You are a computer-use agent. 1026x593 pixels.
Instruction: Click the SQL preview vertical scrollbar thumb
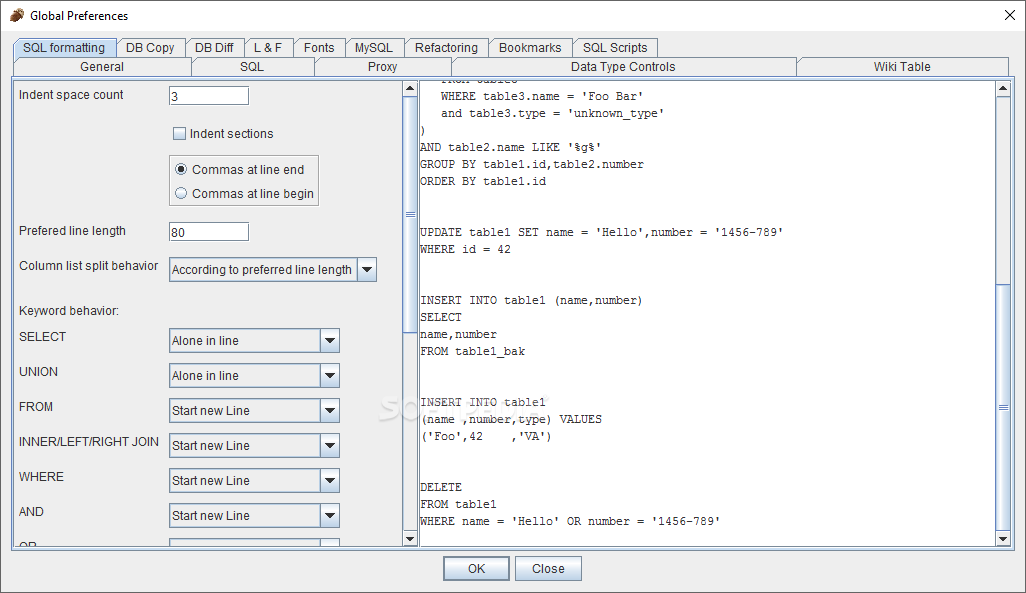click(x=1003, y=407)
